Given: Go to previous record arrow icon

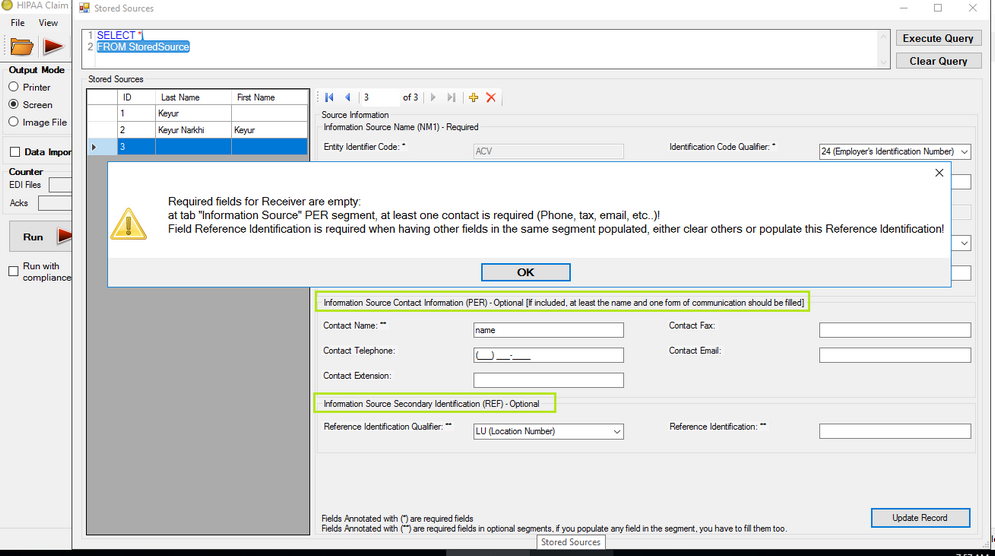Looking at the screenshot, I should [348, 97].
